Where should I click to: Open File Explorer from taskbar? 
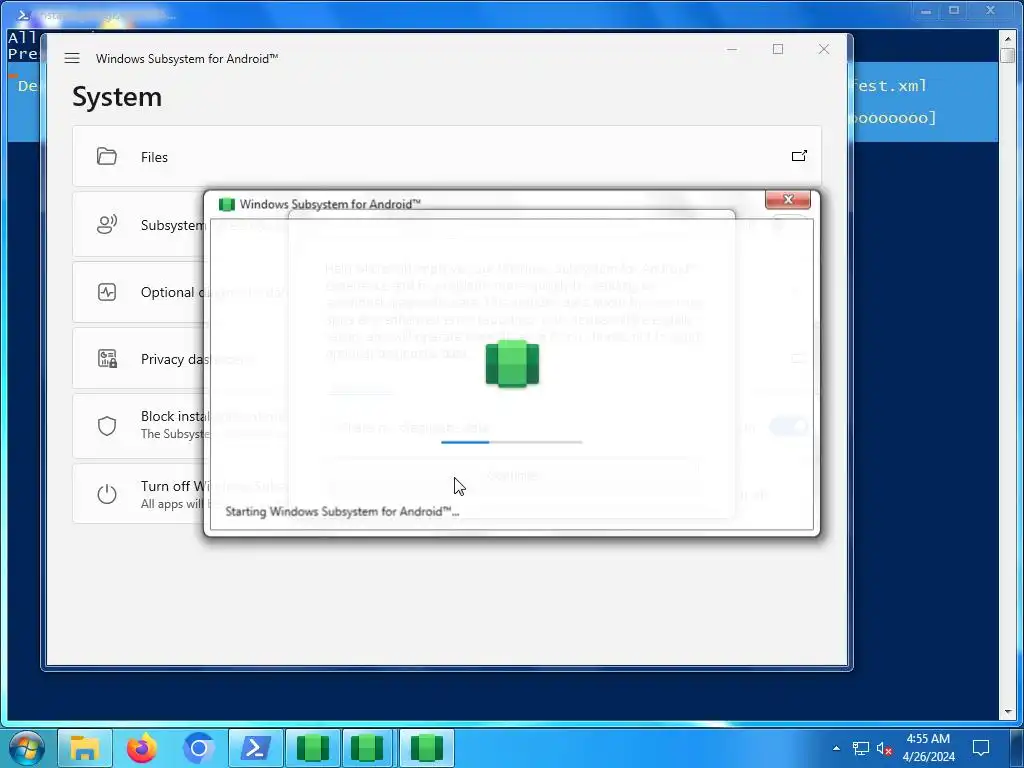tap(85, 748)
